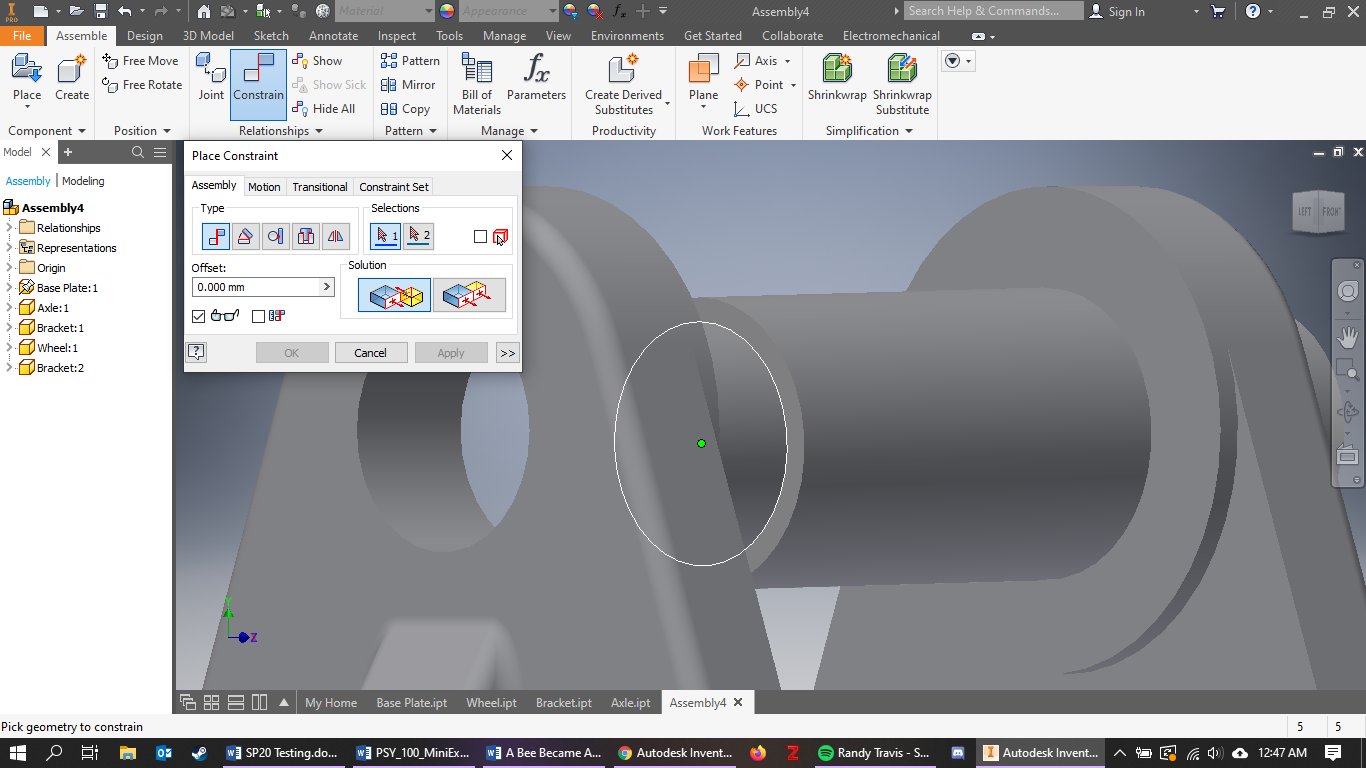Screen dimensions: 1366x768
Task: Choose Symmetry constraint type
Action: pyautogui.click(x=336, y=236)
